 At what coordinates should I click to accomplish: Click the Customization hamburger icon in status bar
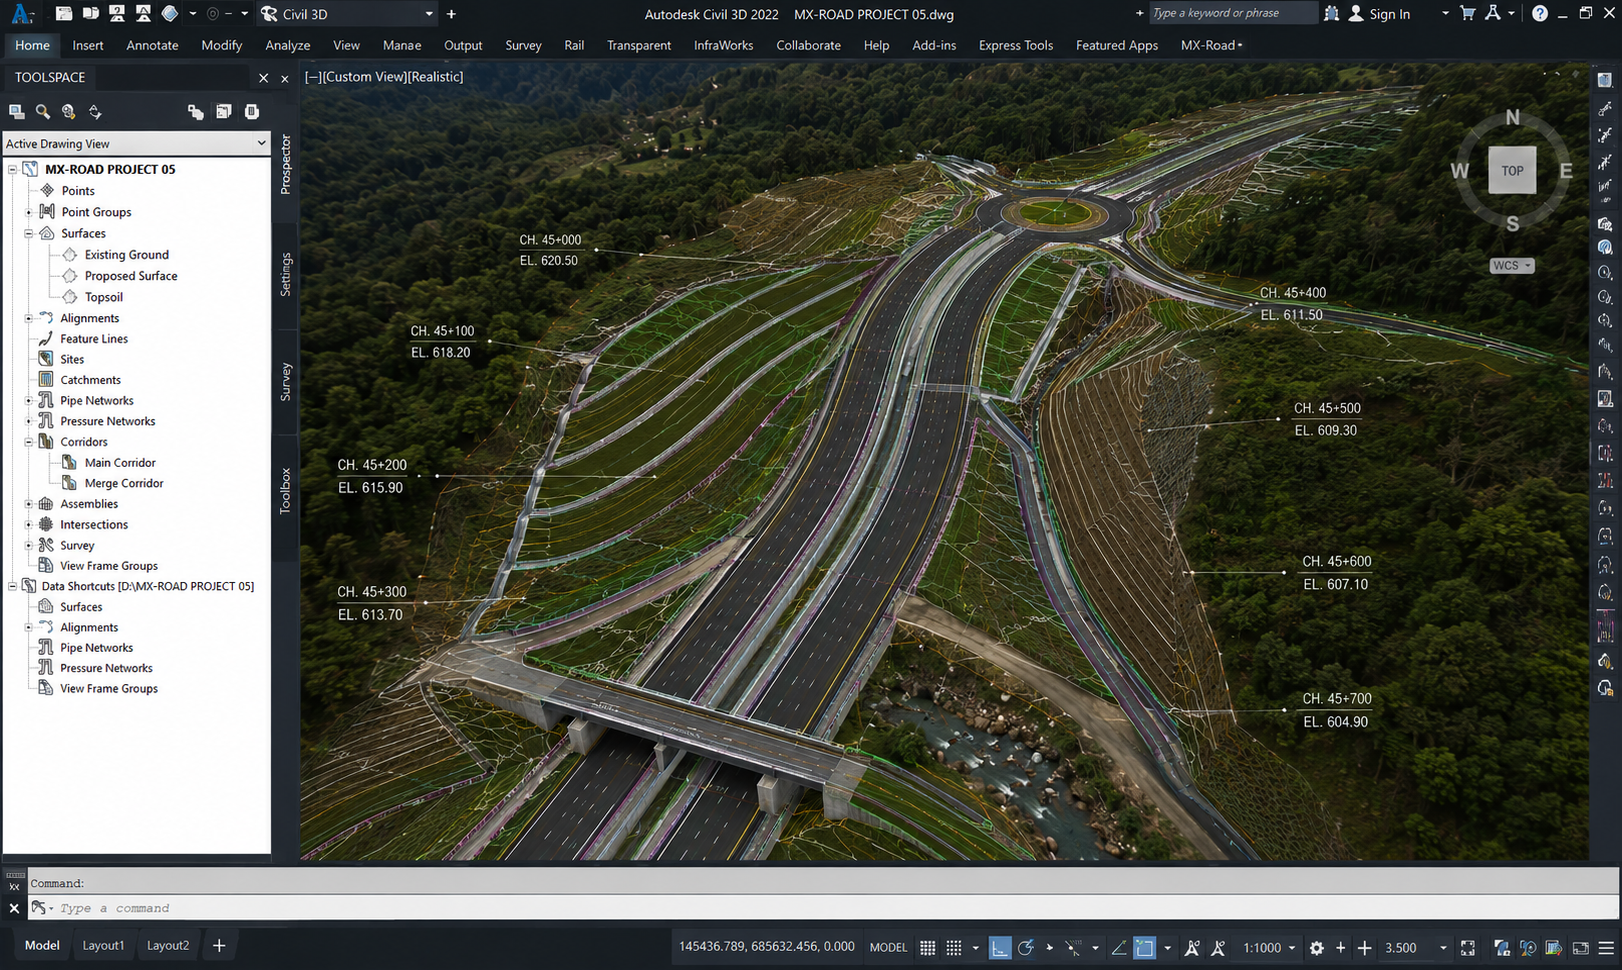pyautogui.click(x=1606, y=947)
